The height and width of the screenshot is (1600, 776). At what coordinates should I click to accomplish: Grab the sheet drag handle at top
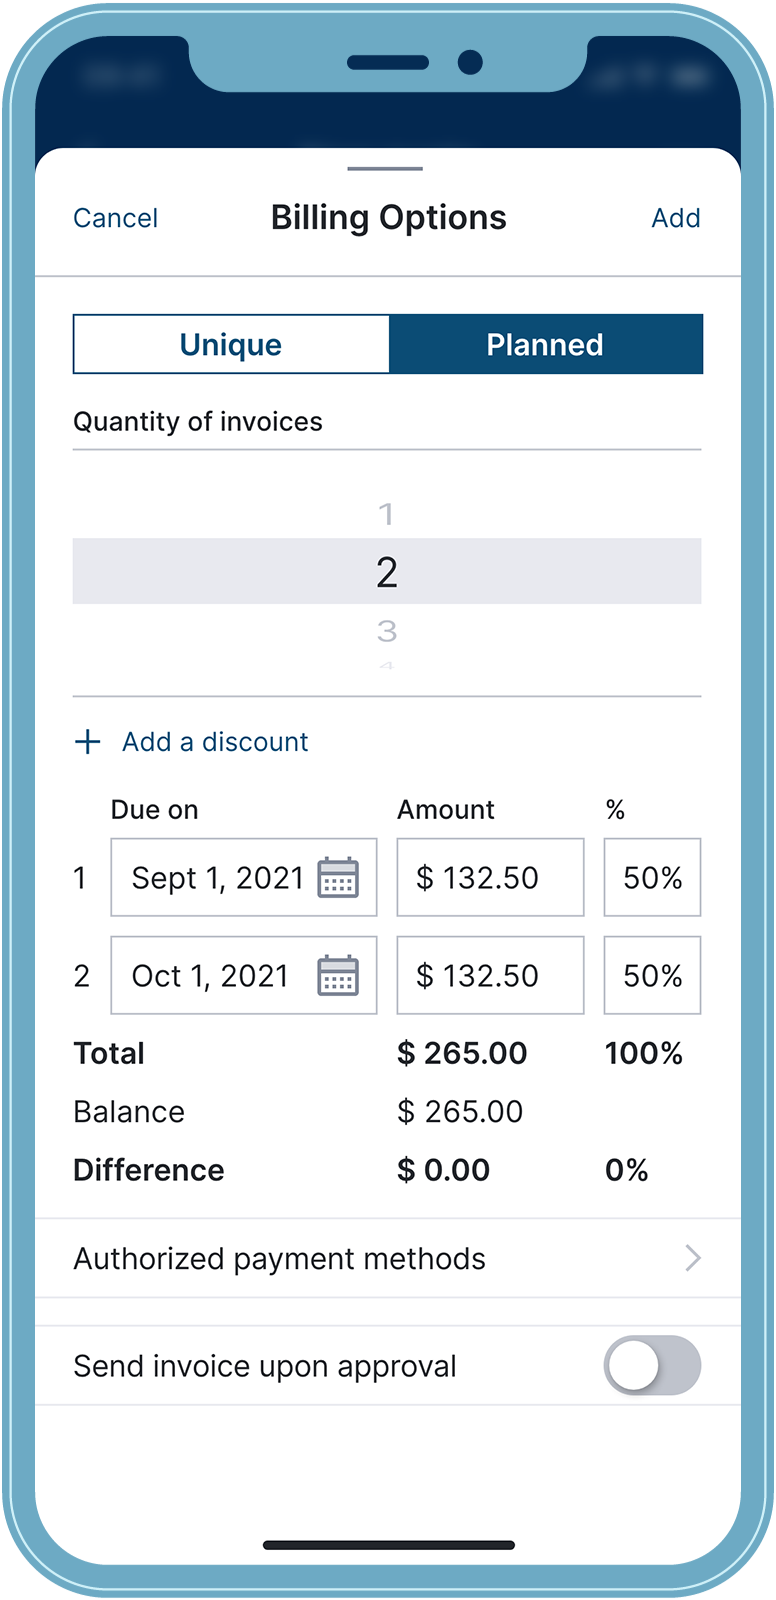pos(385,169)
